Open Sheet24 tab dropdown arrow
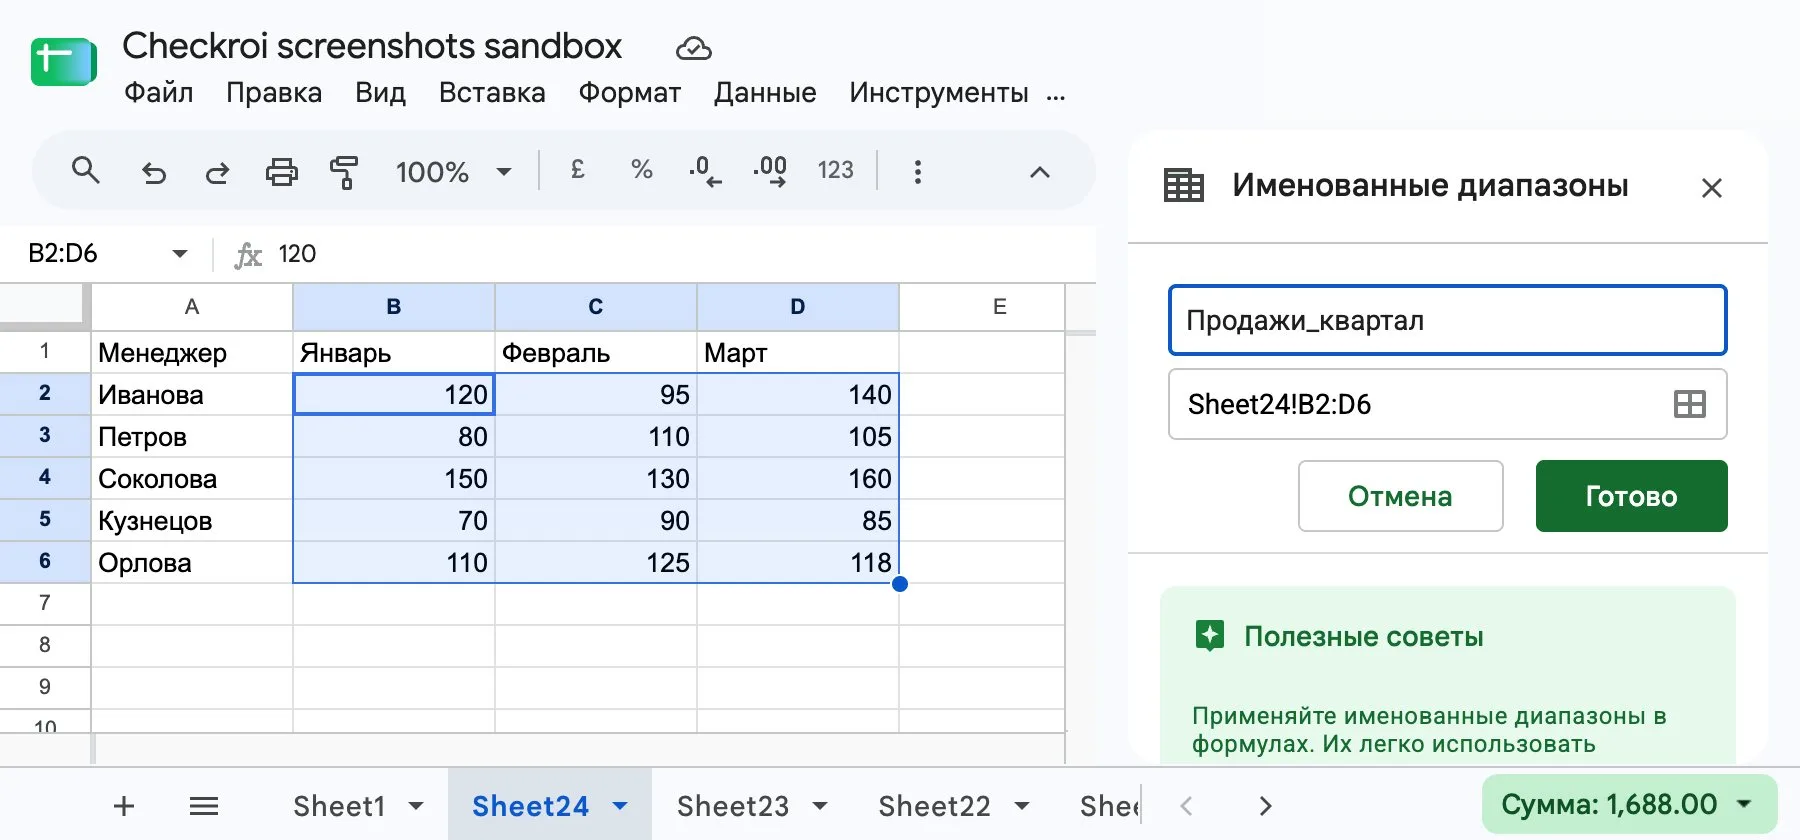1800x840 pixels. (620, 806)
